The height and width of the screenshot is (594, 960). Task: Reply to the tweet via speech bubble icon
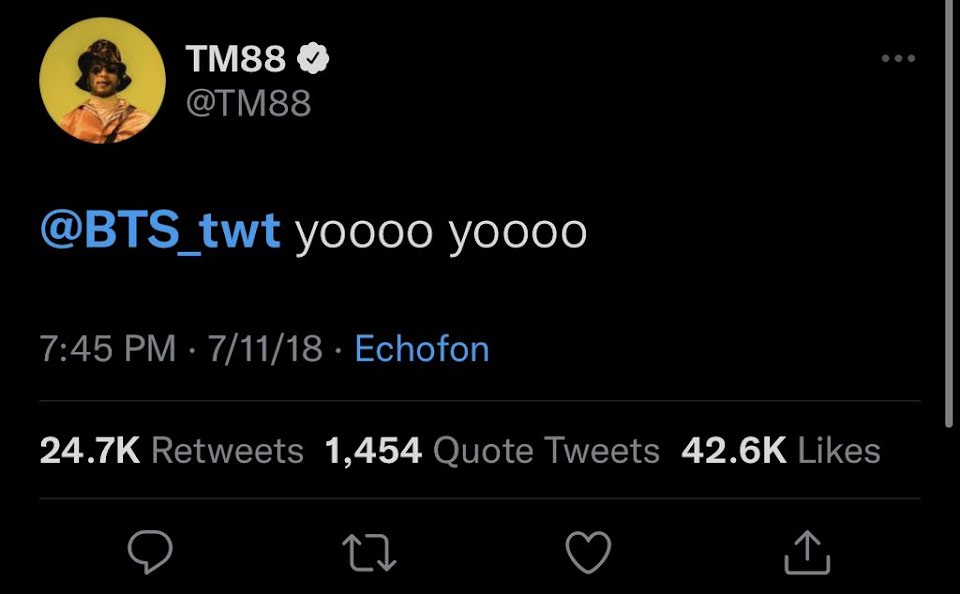pos(150,552)
